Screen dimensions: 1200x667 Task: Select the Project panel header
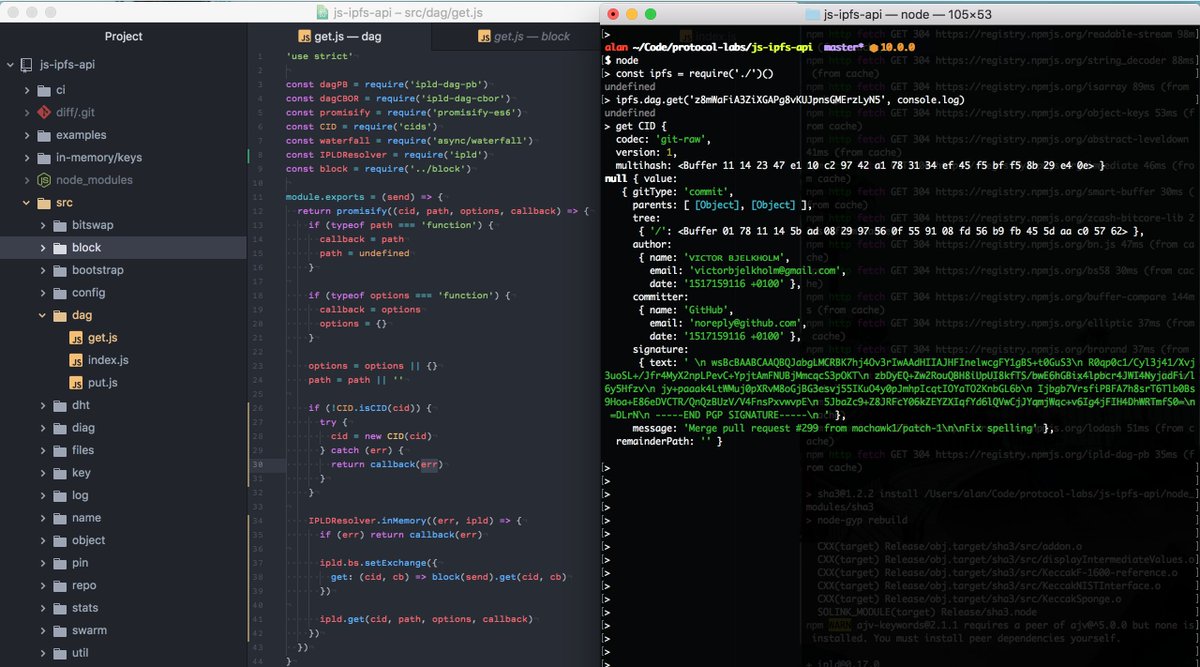[123, 36]
